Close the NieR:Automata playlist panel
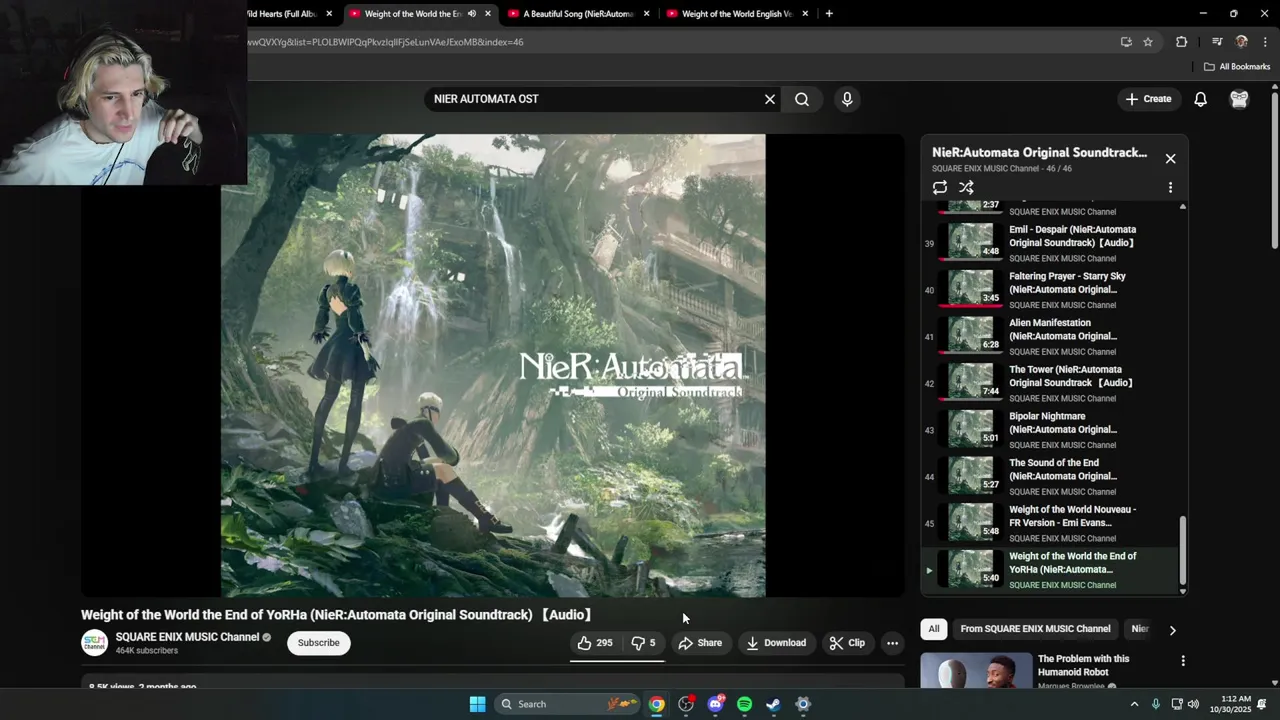The image size is (1280, 720). (x=1170, y=158)
